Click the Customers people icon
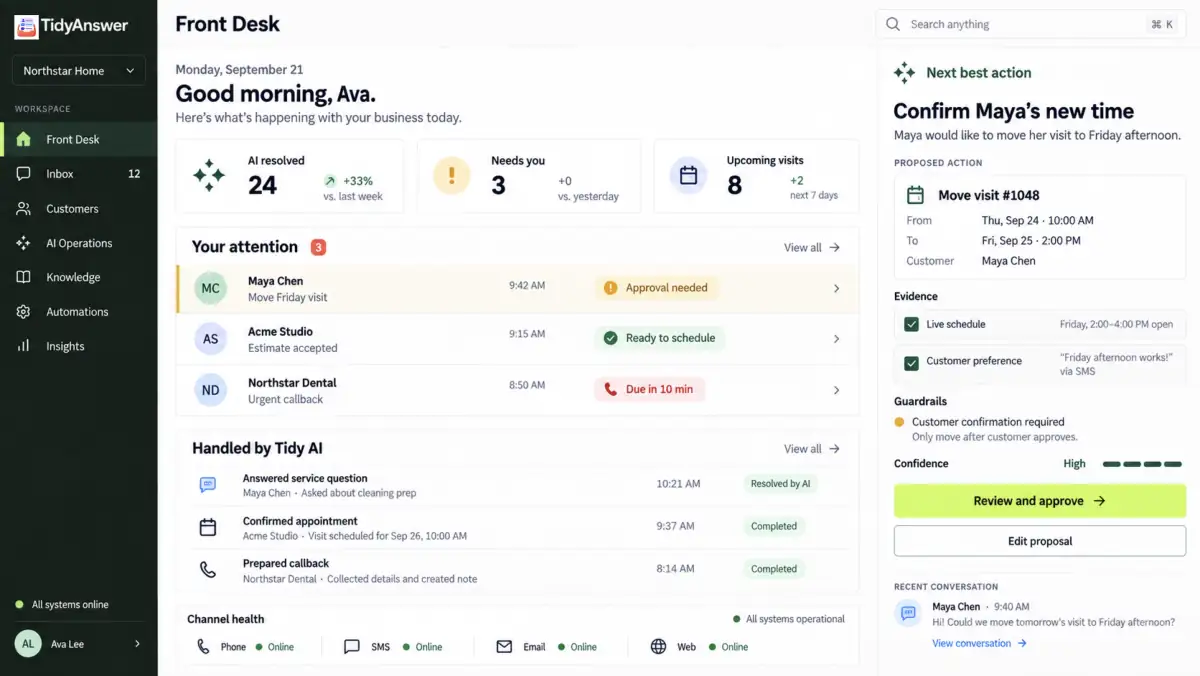 click(23, 209)
